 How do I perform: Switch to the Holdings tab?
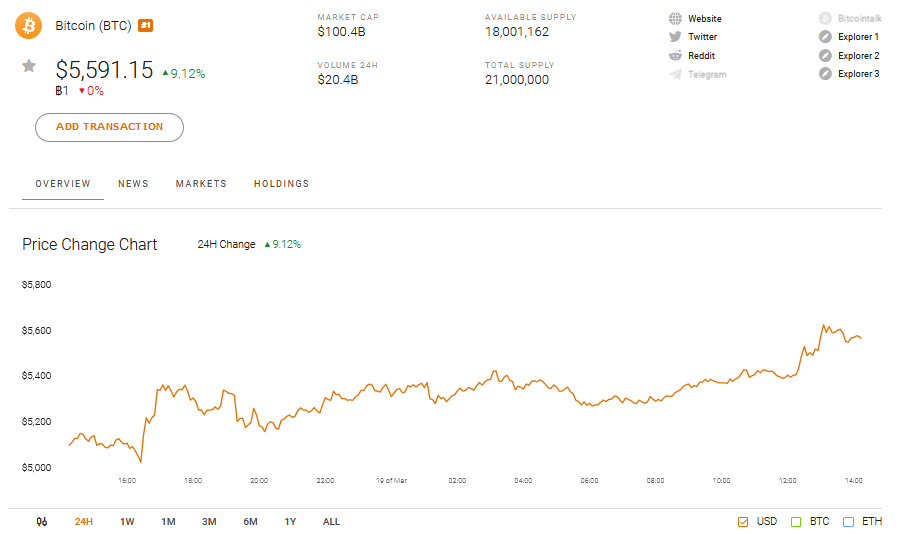click(x=282, y=184)
